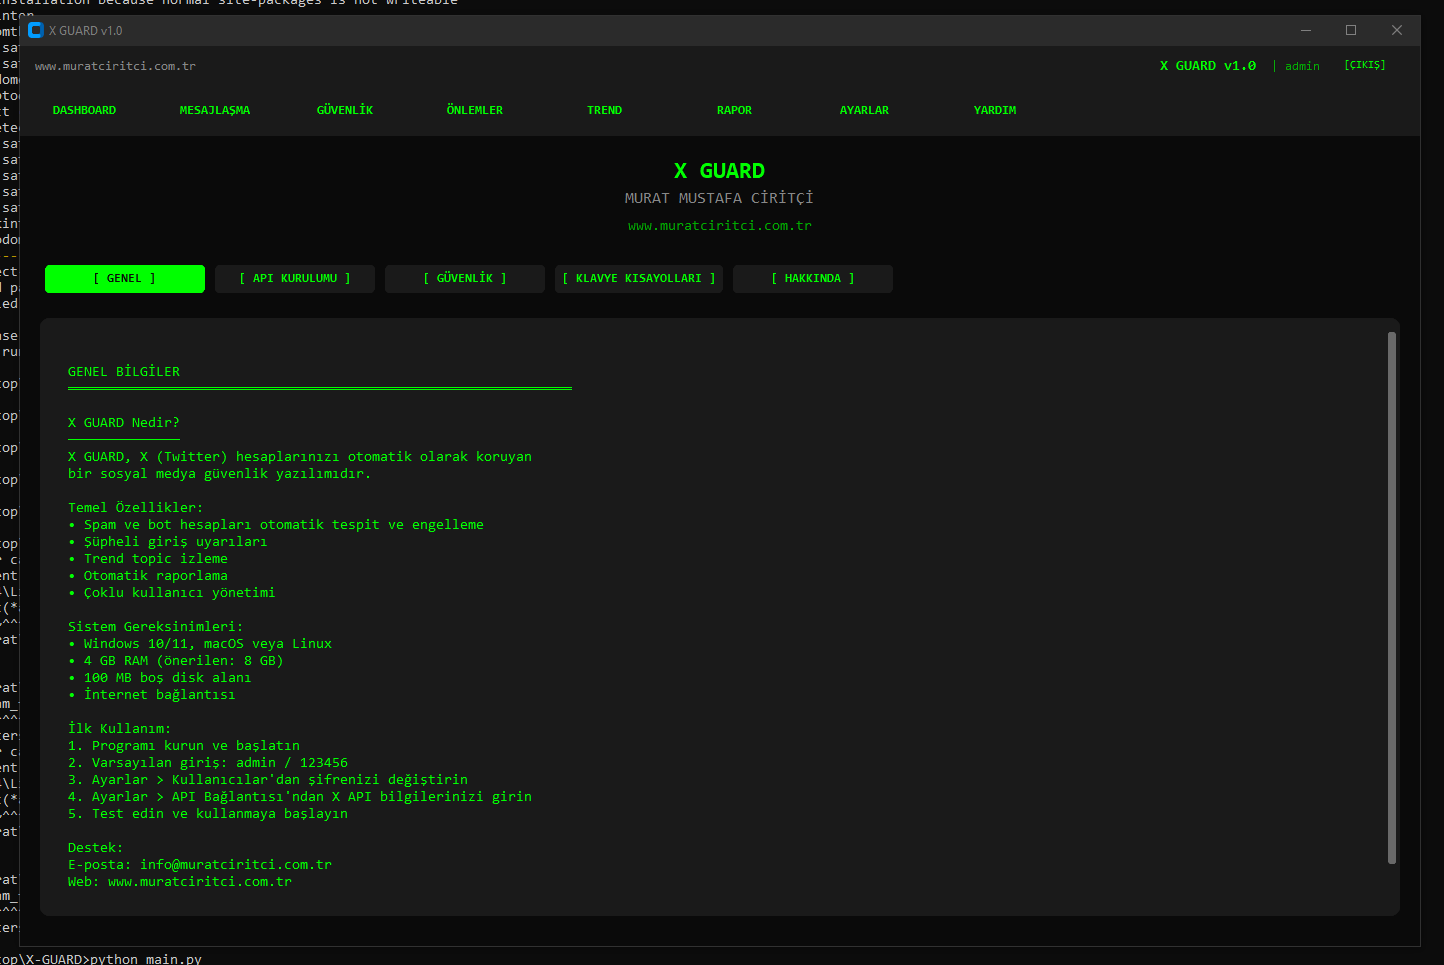Log out using the ÇIKIŞ button
The width and height of the screenshot is (1444, 965).
tap(1365, 65)
